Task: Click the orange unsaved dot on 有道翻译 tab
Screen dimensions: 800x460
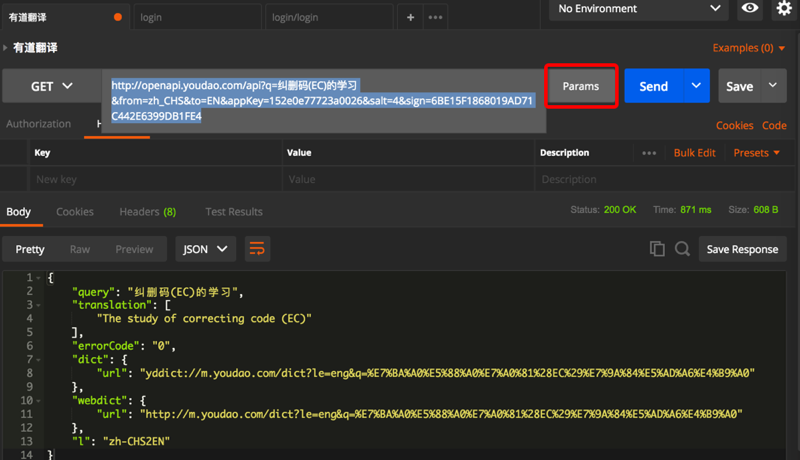Action: click(118, 17)
